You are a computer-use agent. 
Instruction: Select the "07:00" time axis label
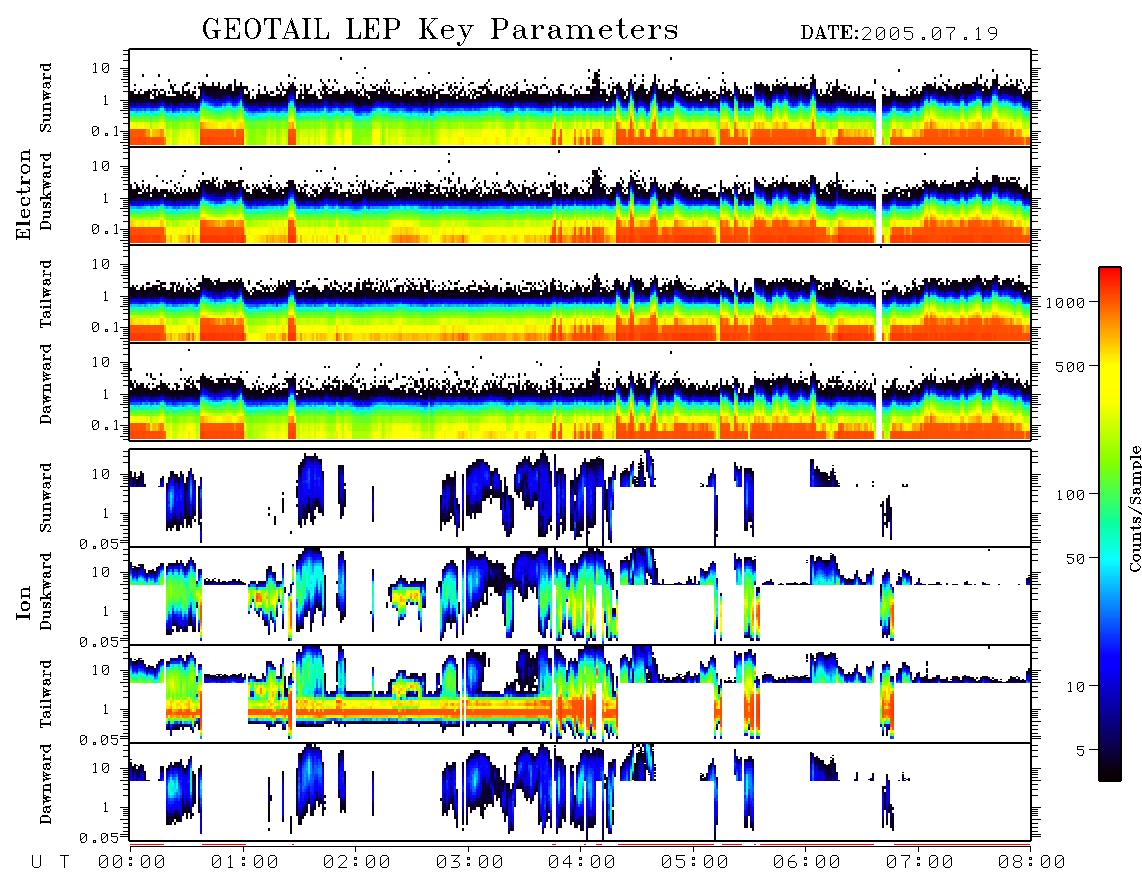point(920,863)
